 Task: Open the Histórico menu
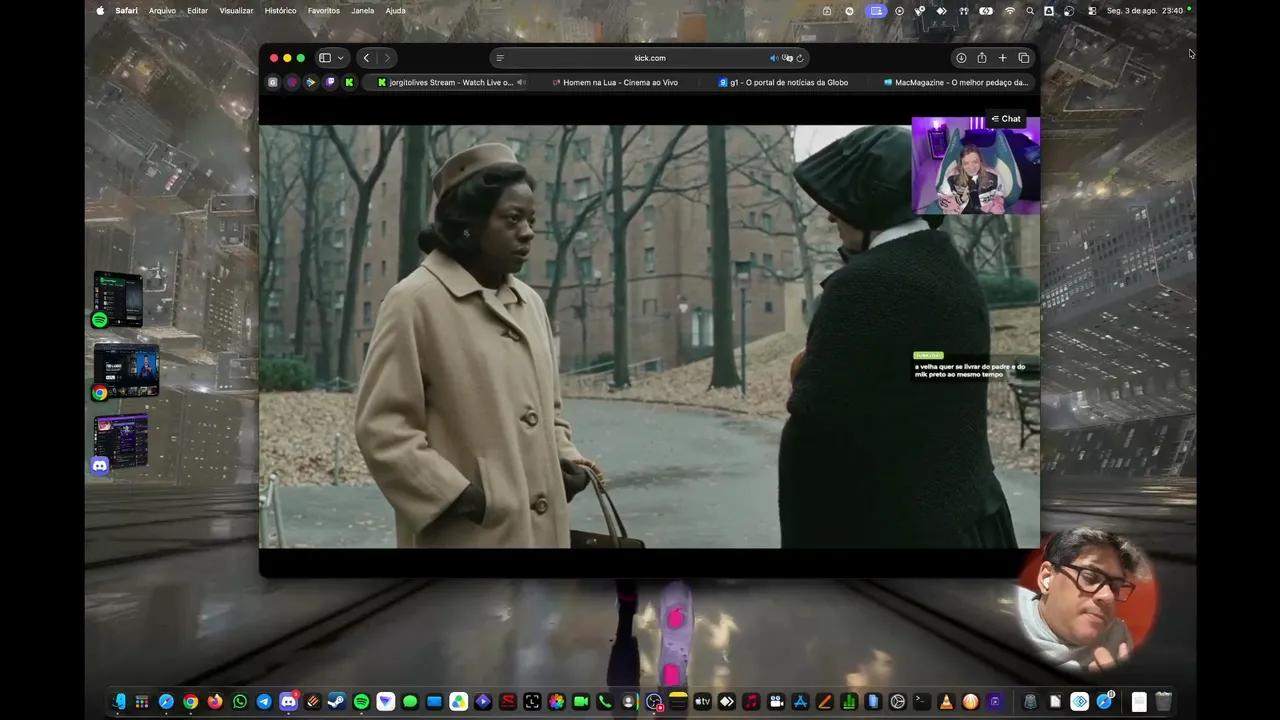click(280, 11)
